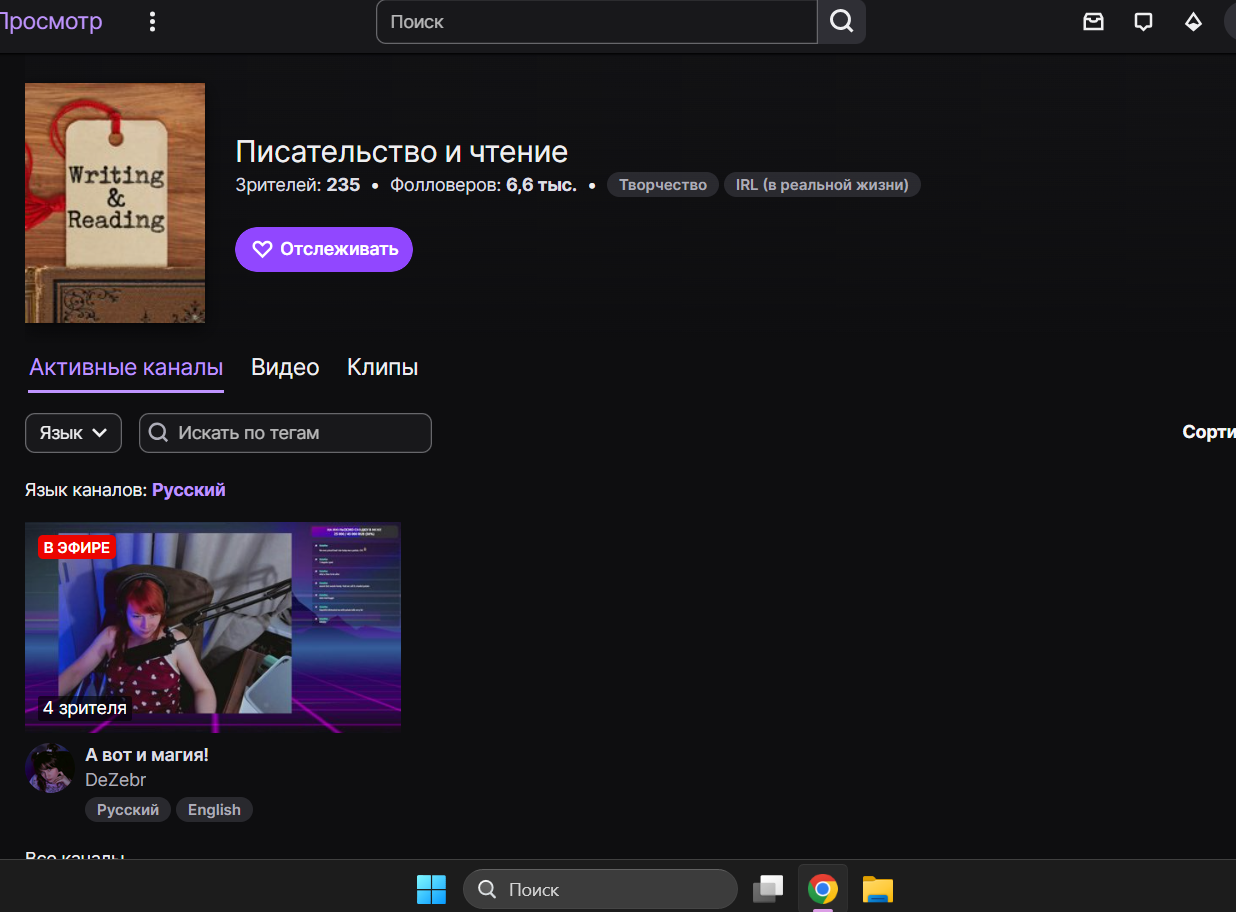
Task: Switch to the Видео tab
Action: pos(285,367)
